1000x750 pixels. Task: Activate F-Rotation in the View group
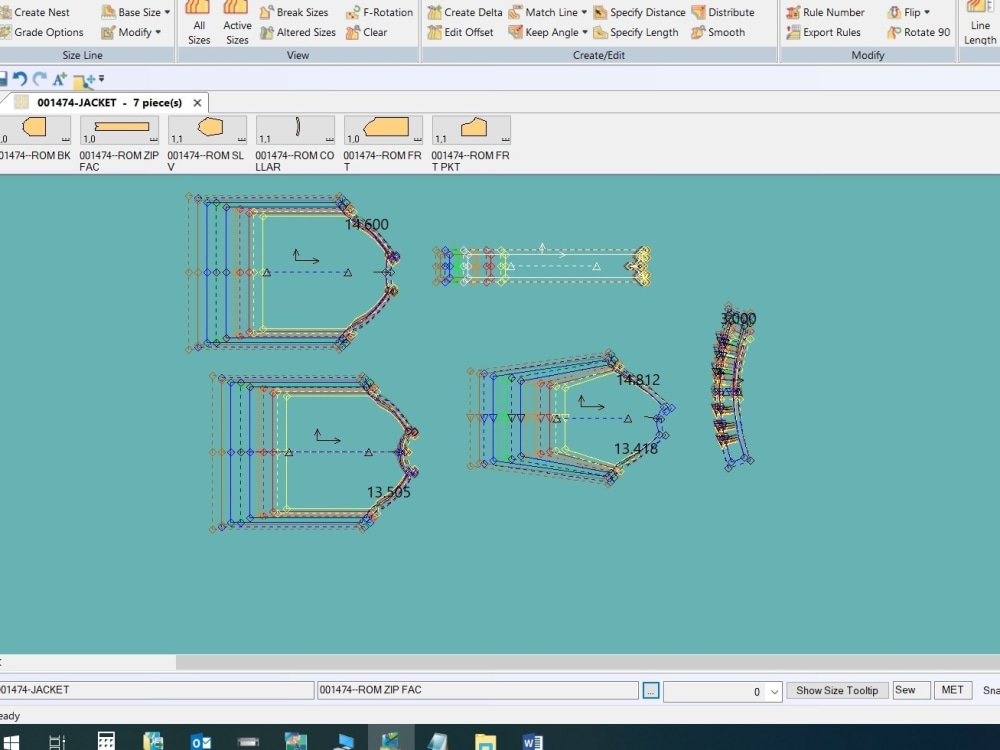pyautogui.click(x=378, y=12)
